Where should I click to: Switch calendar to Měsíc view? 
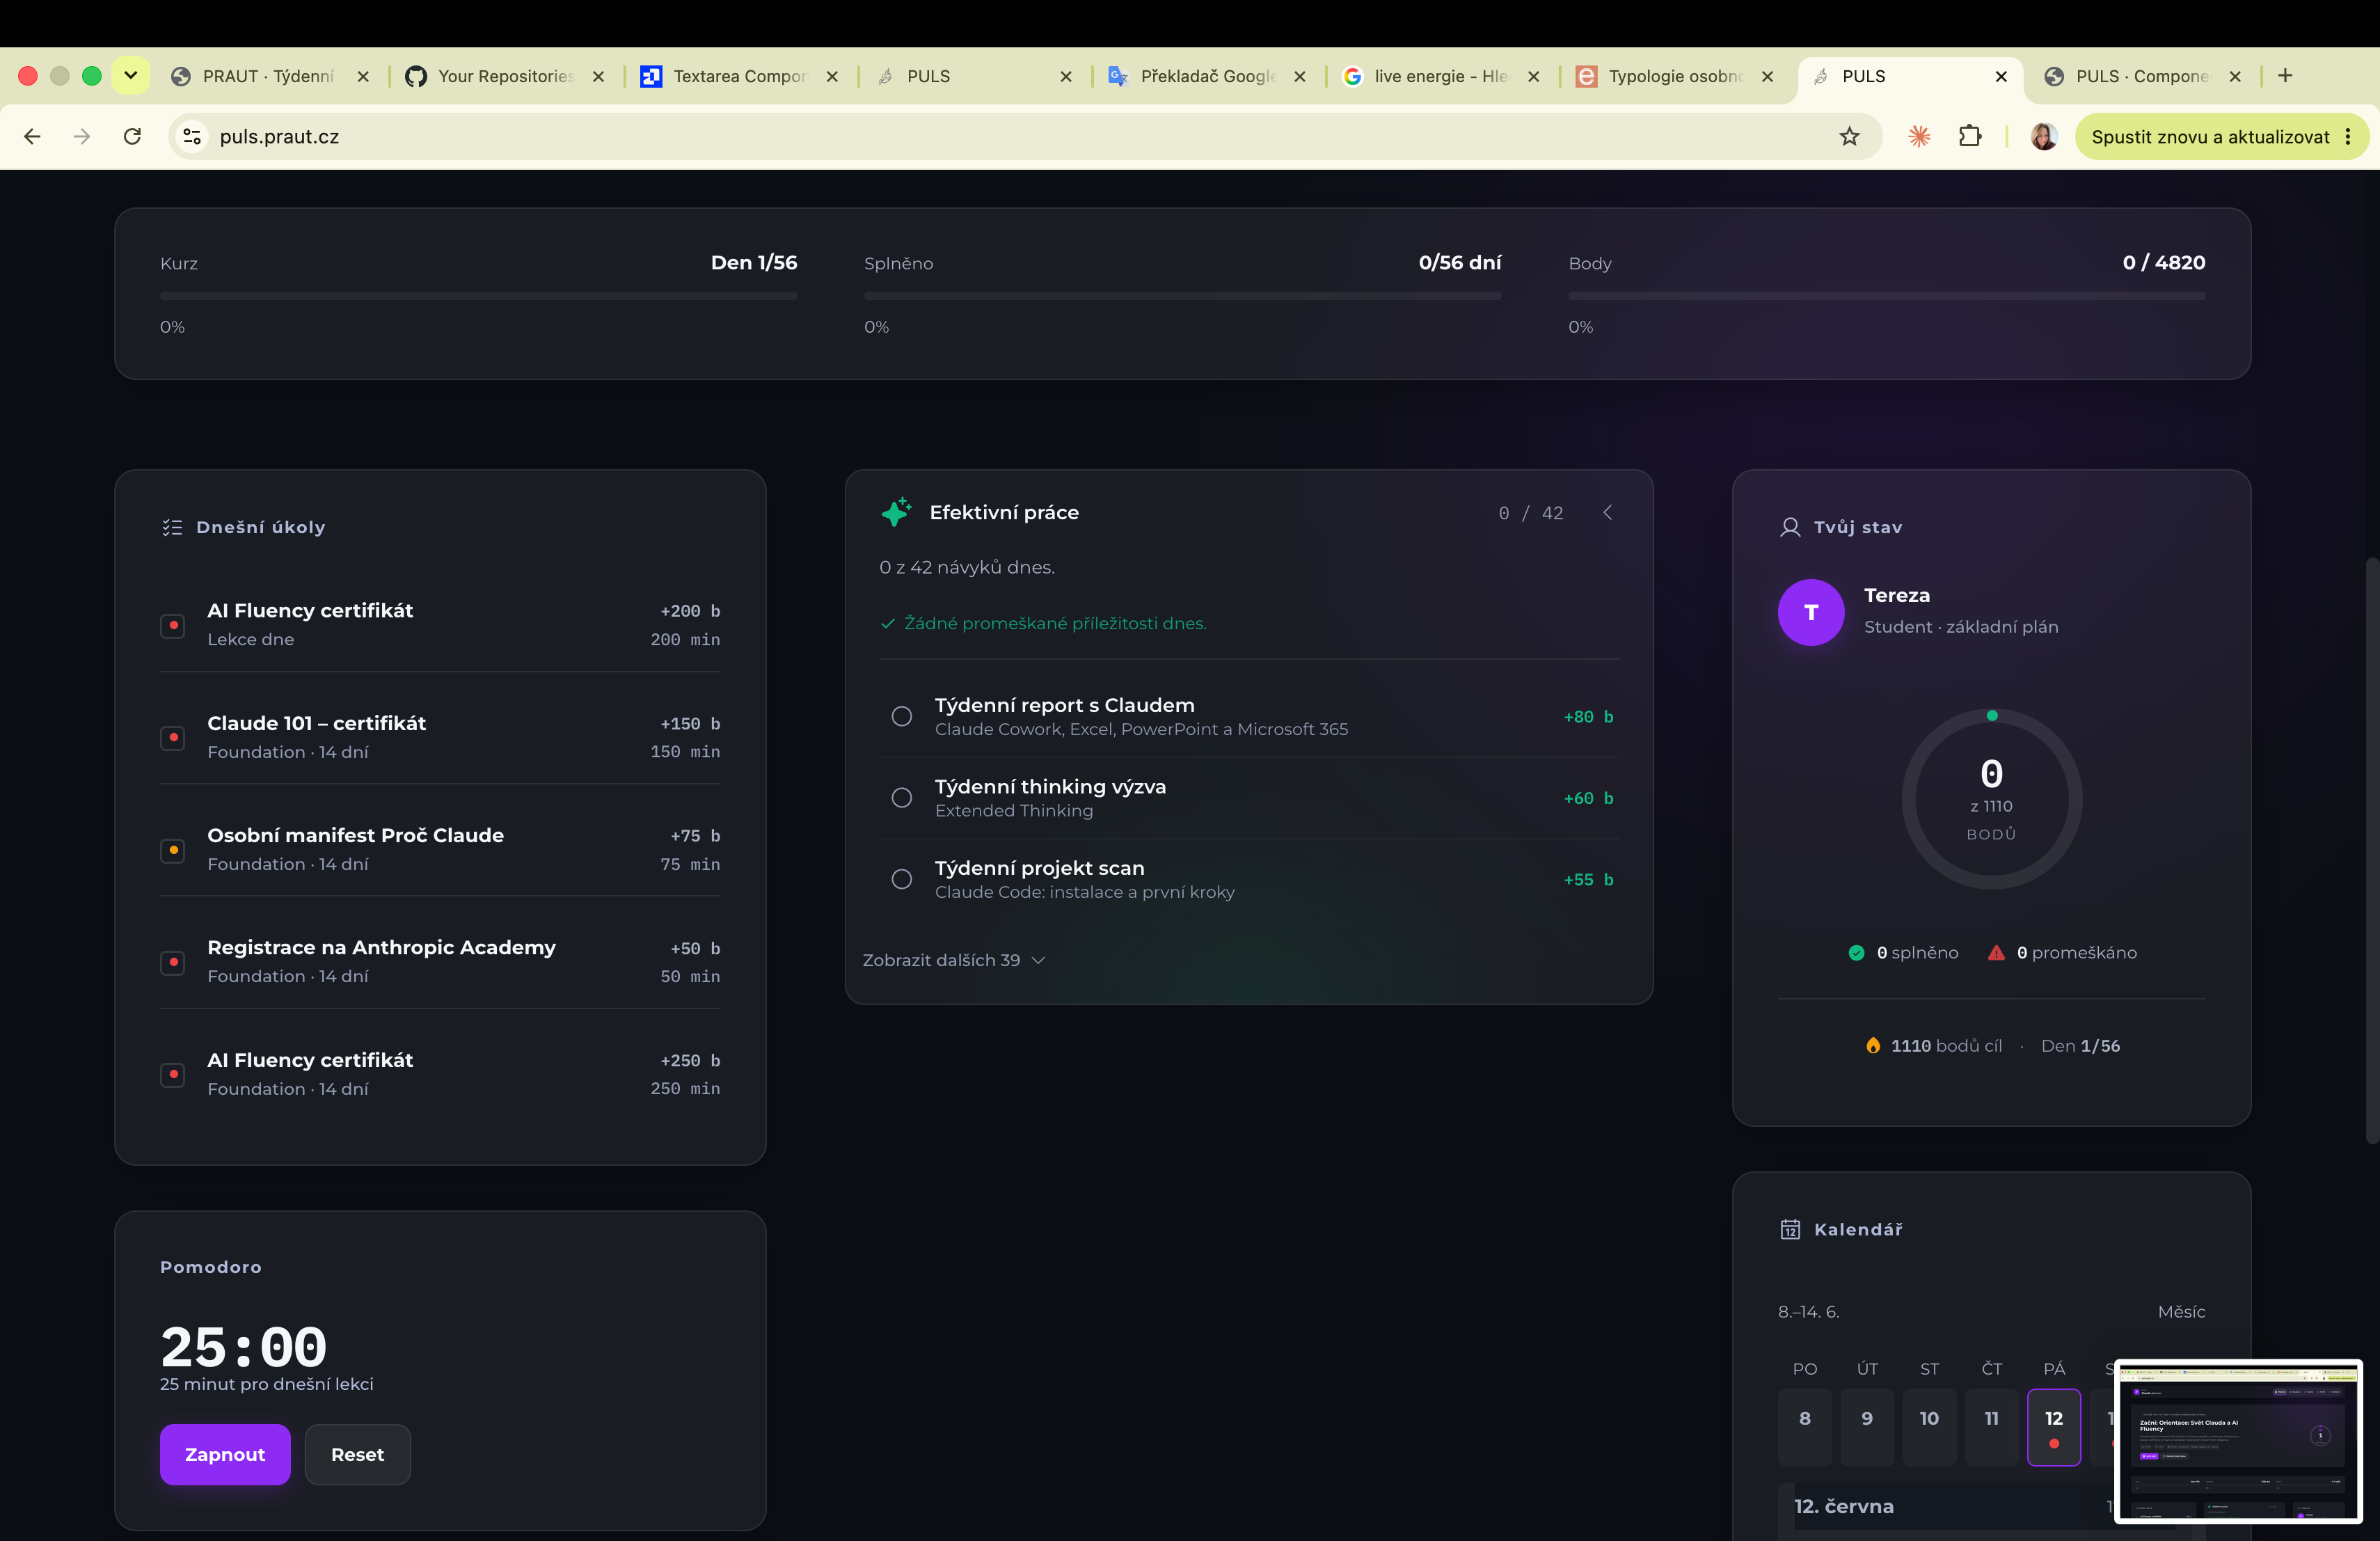[2181, 1311]
